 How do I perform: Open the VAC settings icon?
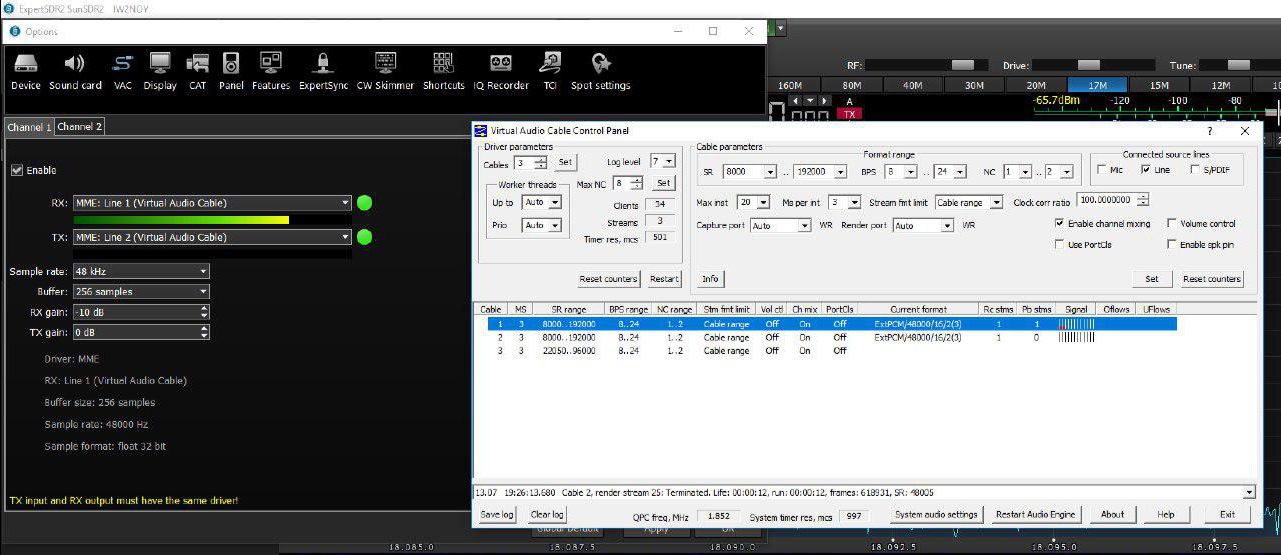coord(122,64)
